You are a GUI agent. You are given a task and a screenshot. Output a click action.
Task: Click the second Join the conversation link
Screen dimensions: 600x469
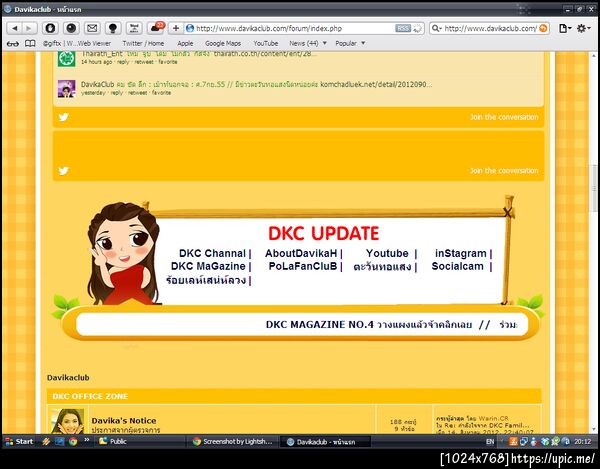504,171
